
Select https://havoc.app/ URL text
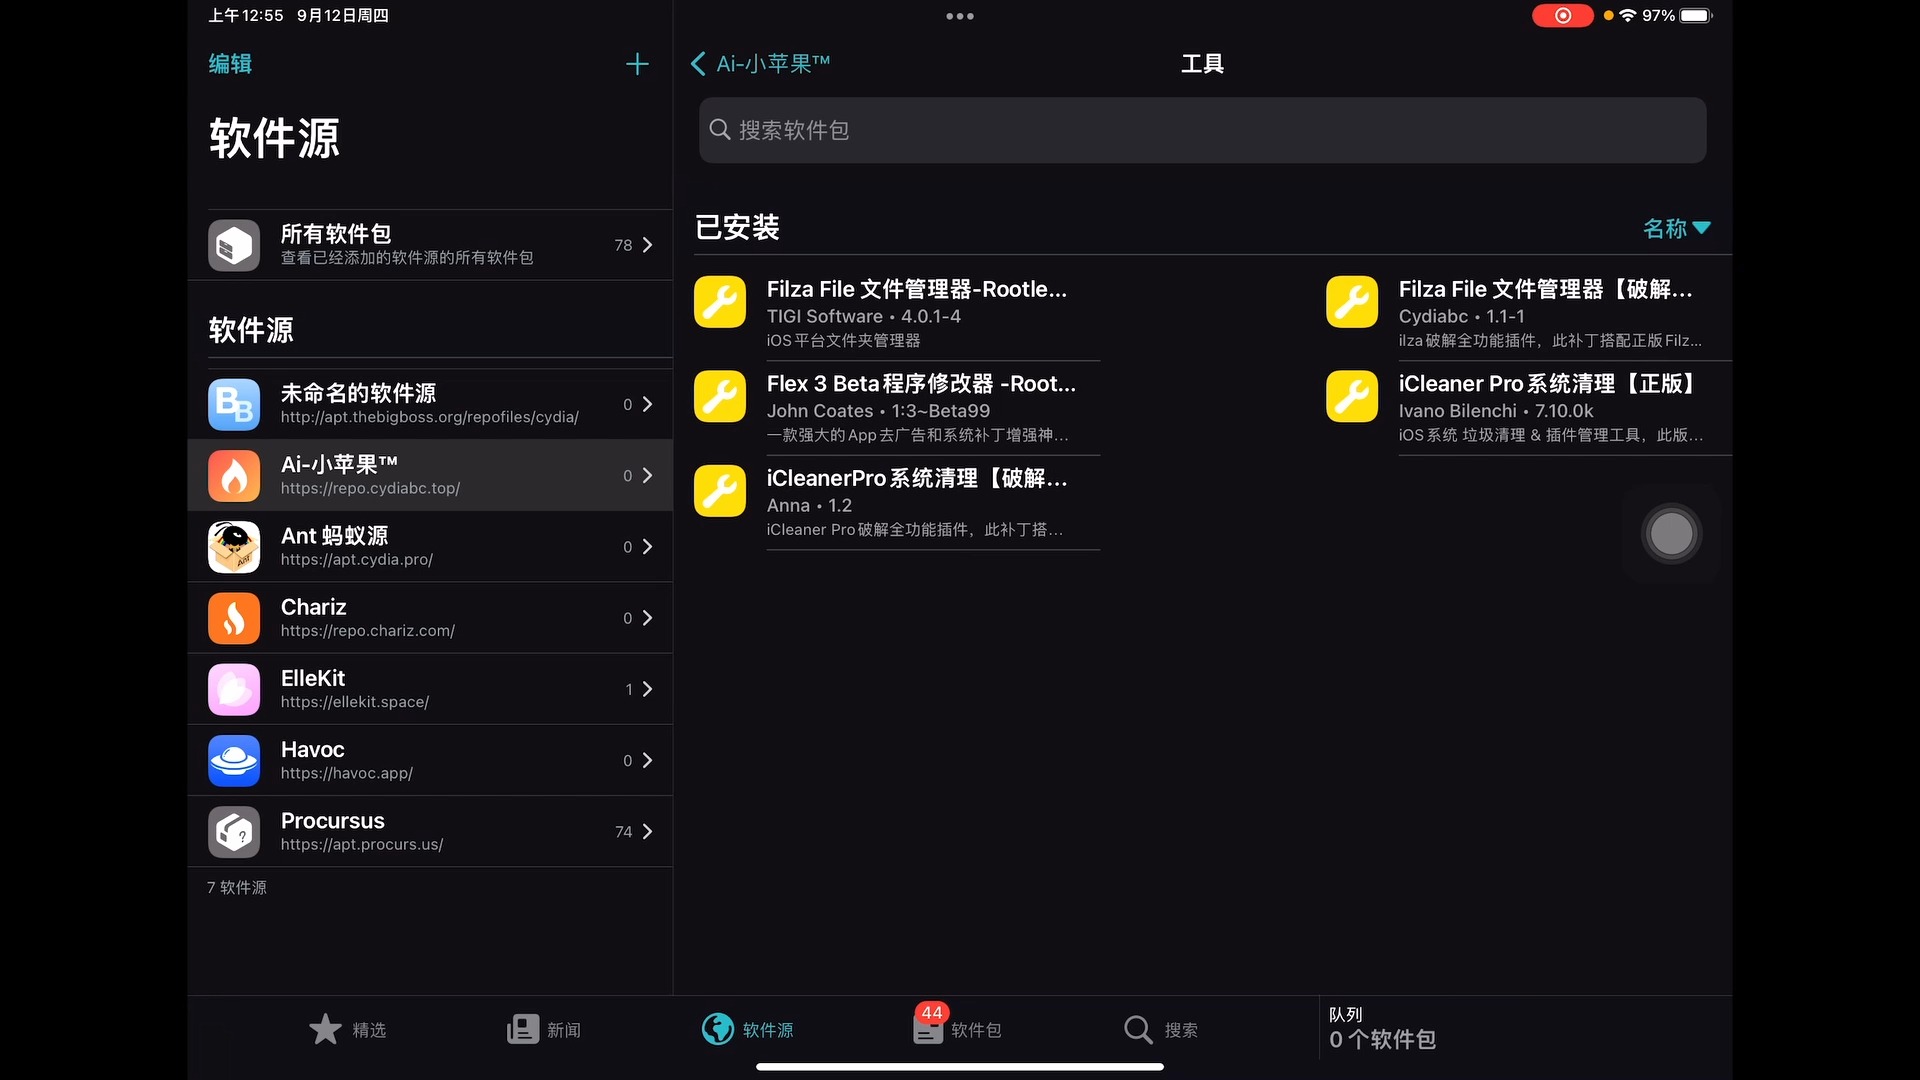(x=347, y=773)
